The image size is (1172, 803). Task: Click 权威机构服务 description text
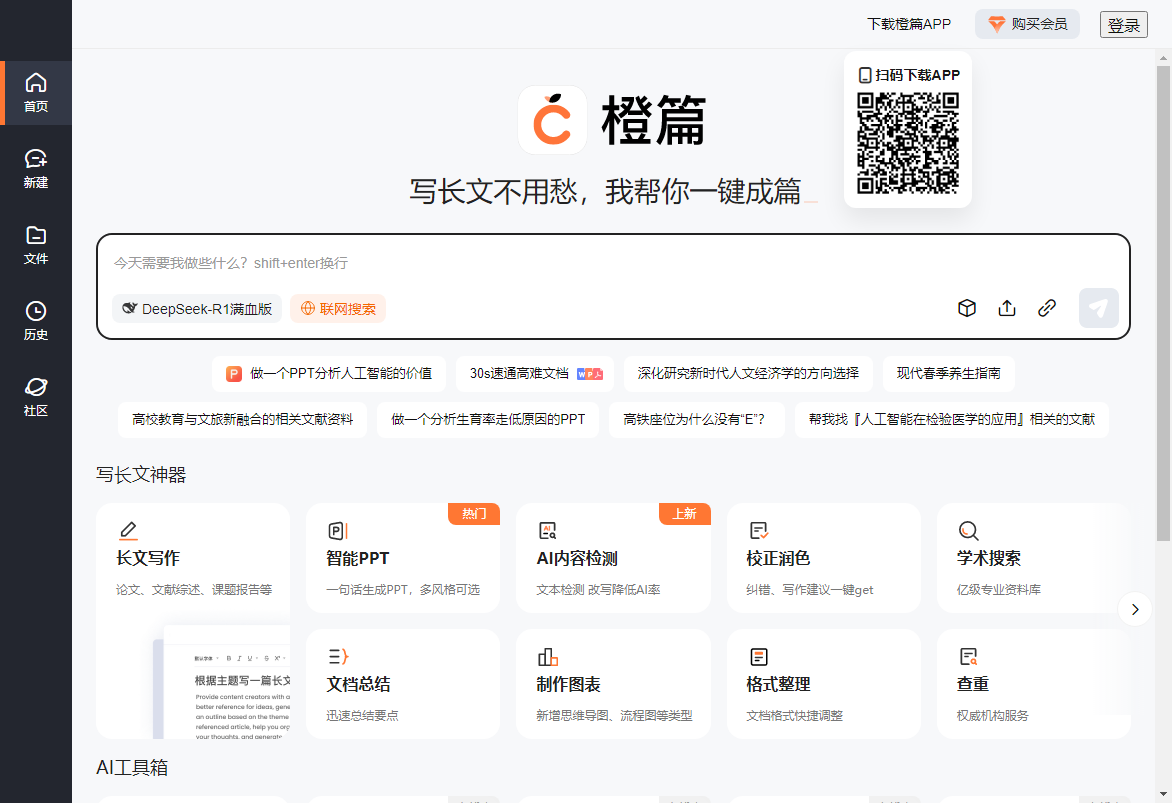(993, 716)
